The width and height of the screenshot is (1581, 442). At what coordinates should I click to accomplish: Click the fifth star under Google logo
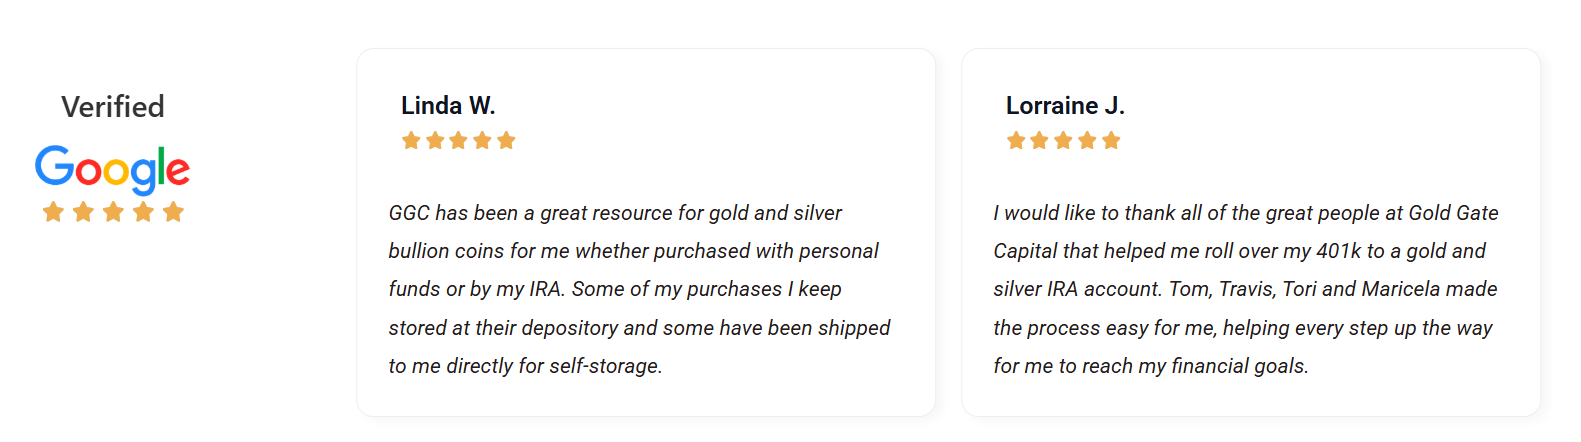(173, 212)
